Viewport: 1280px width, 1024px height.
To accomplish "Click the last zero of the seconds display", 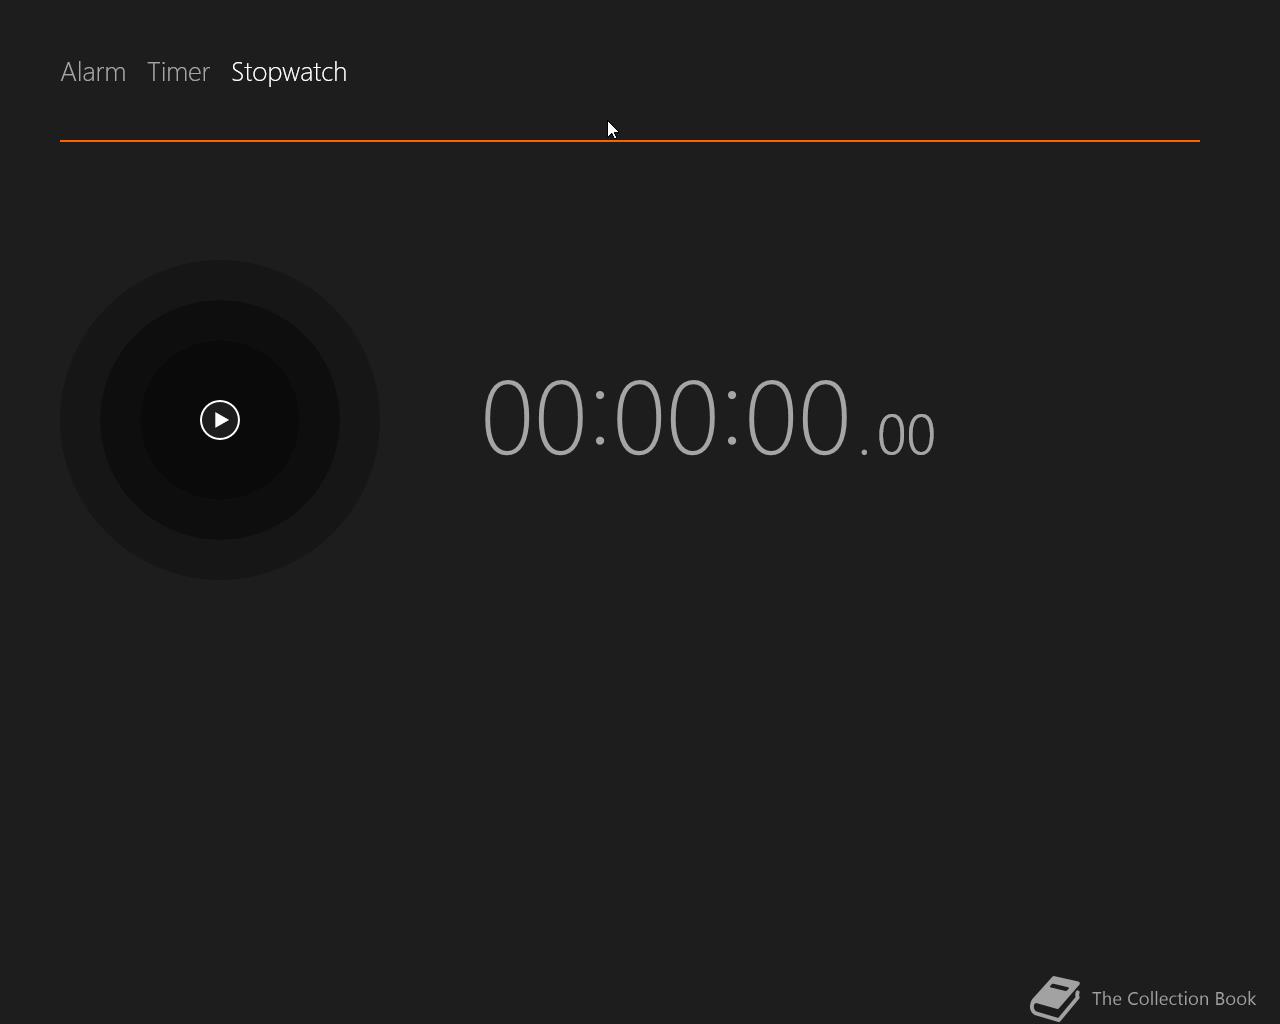I will click(x=824, y=418).
